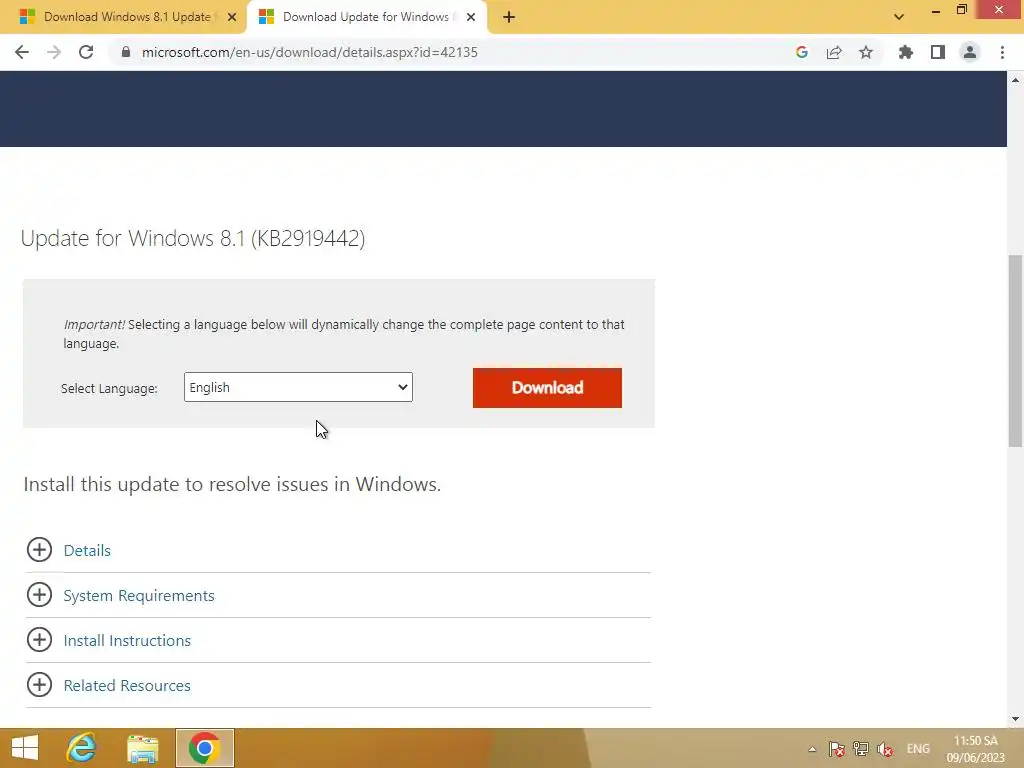Image resolution: width=1024 pixels, height=768 pixels.
Task: Open the Action Center flag icon
Action: tap(836, 749)
